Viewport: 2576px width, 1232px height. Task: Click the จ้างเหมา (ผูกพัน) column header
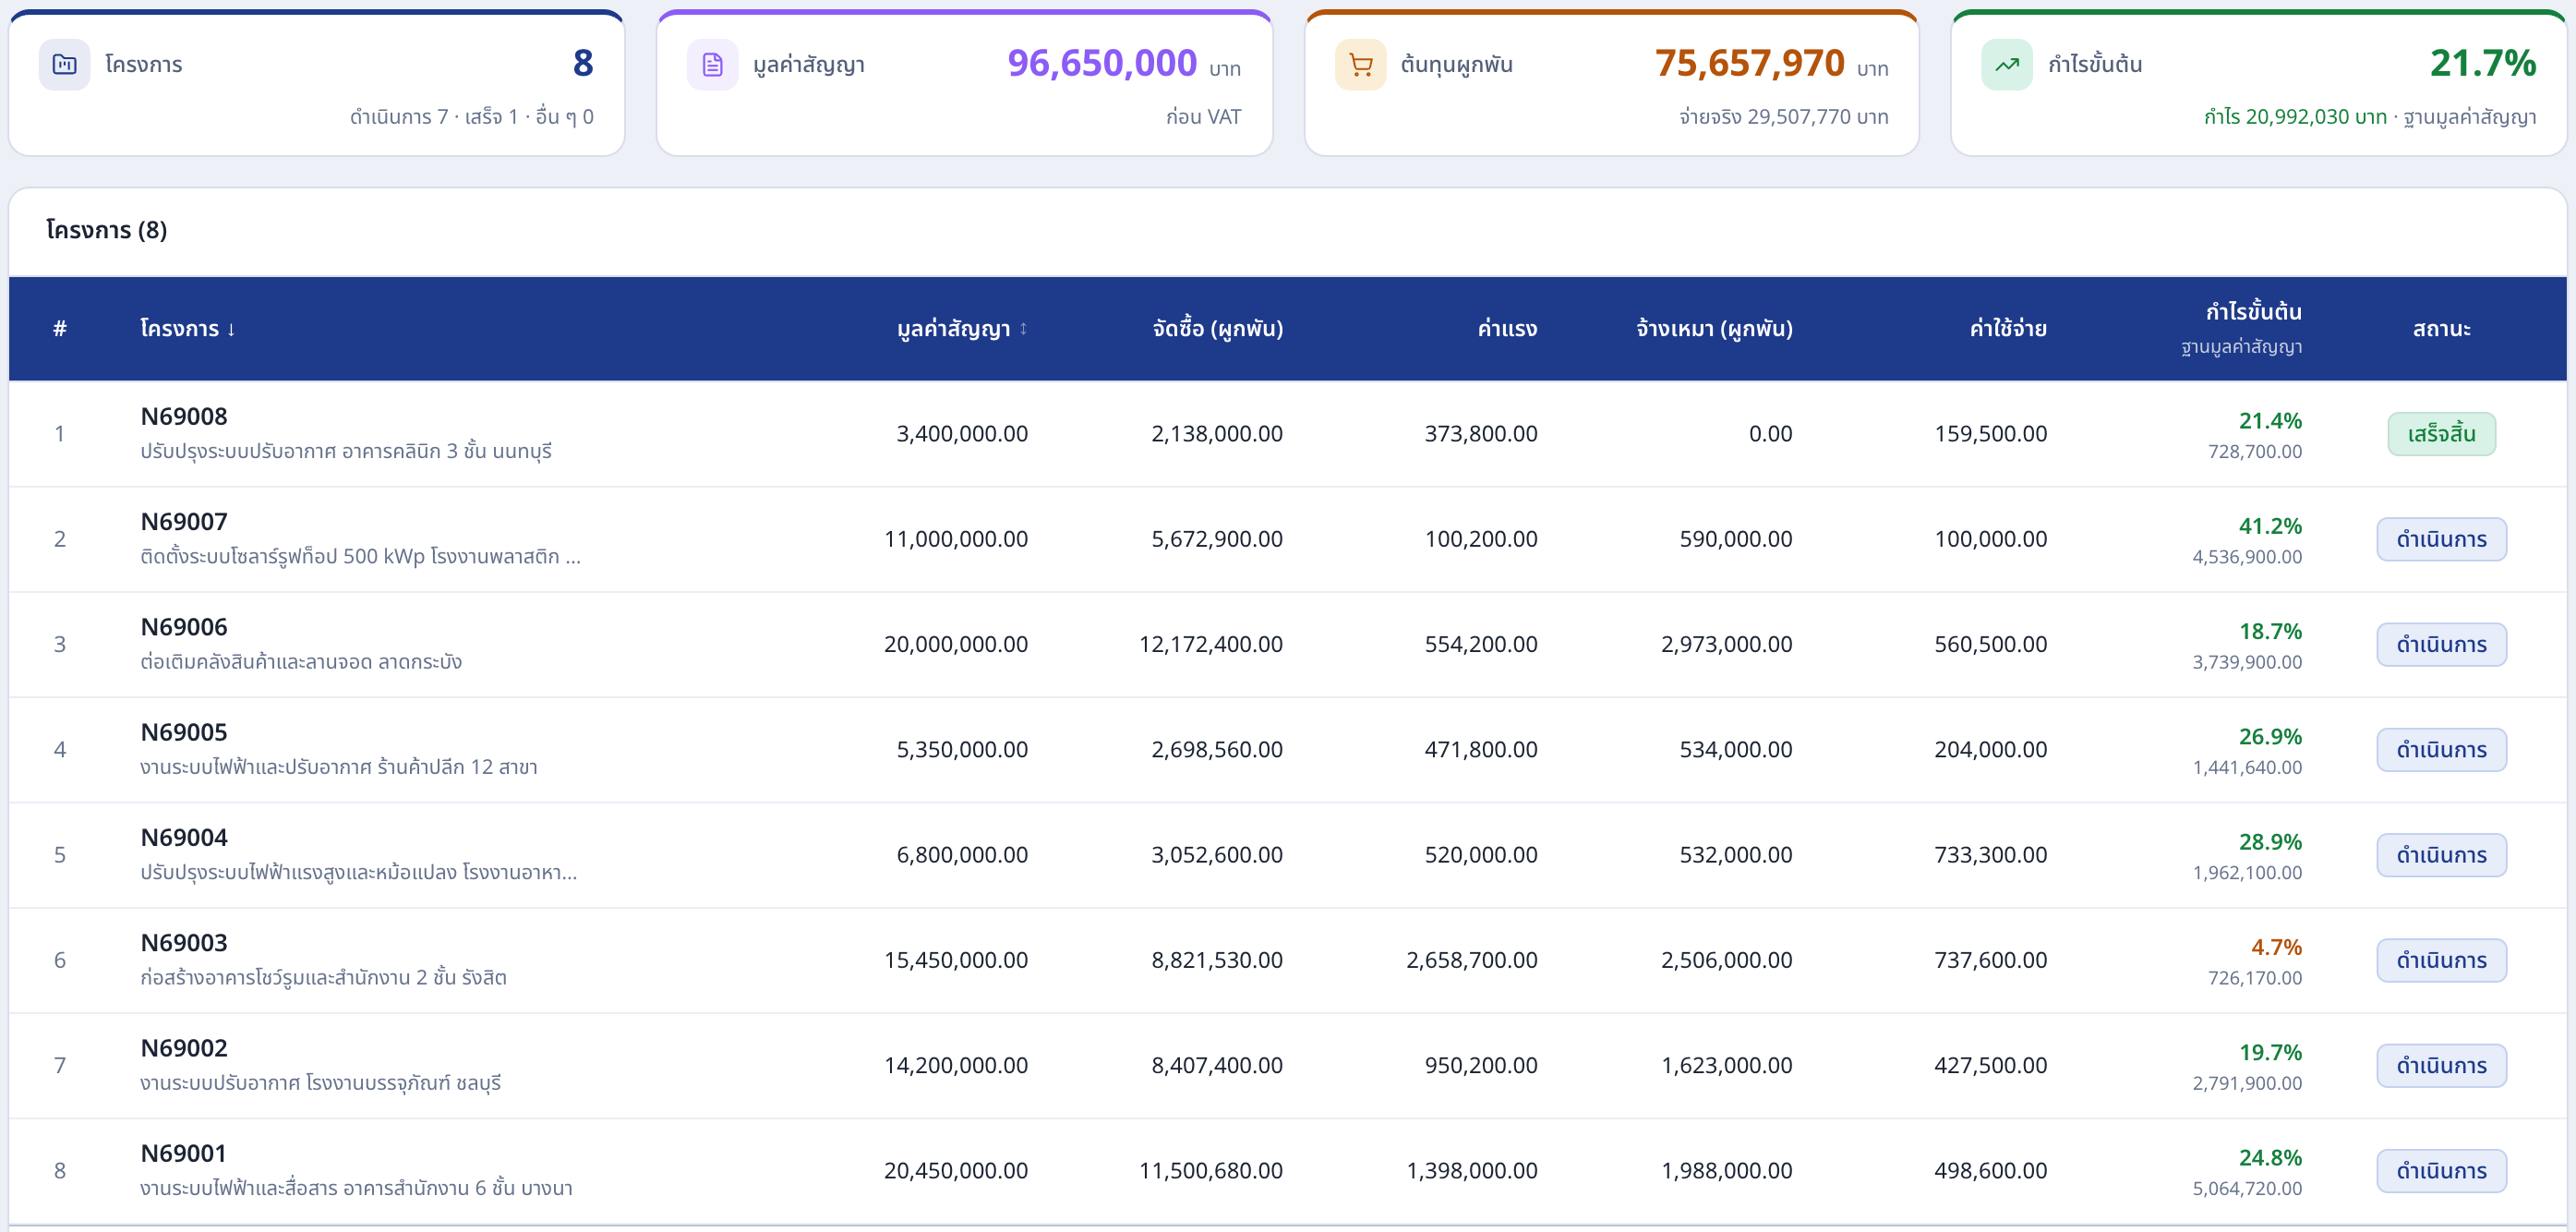click(1714, 329)
